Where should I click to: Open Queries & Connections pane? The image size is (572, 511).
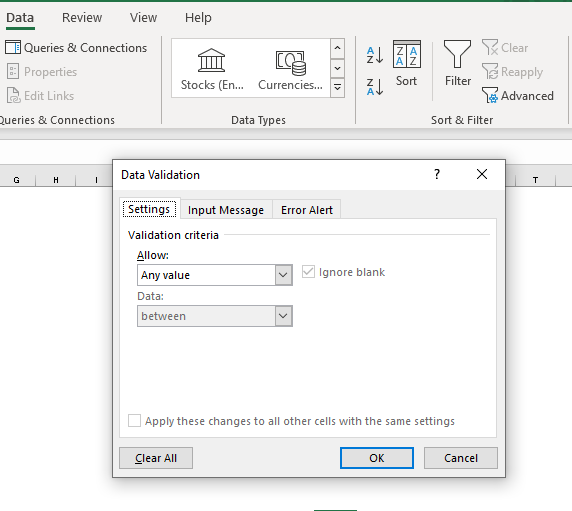[76, 48]
